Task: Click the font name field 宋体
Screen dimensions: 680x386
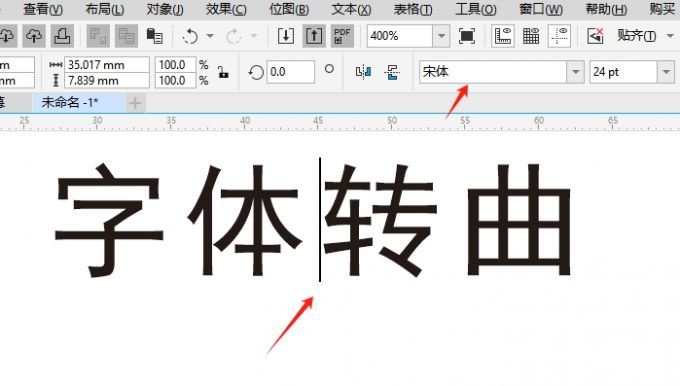Action: (492, 72)
